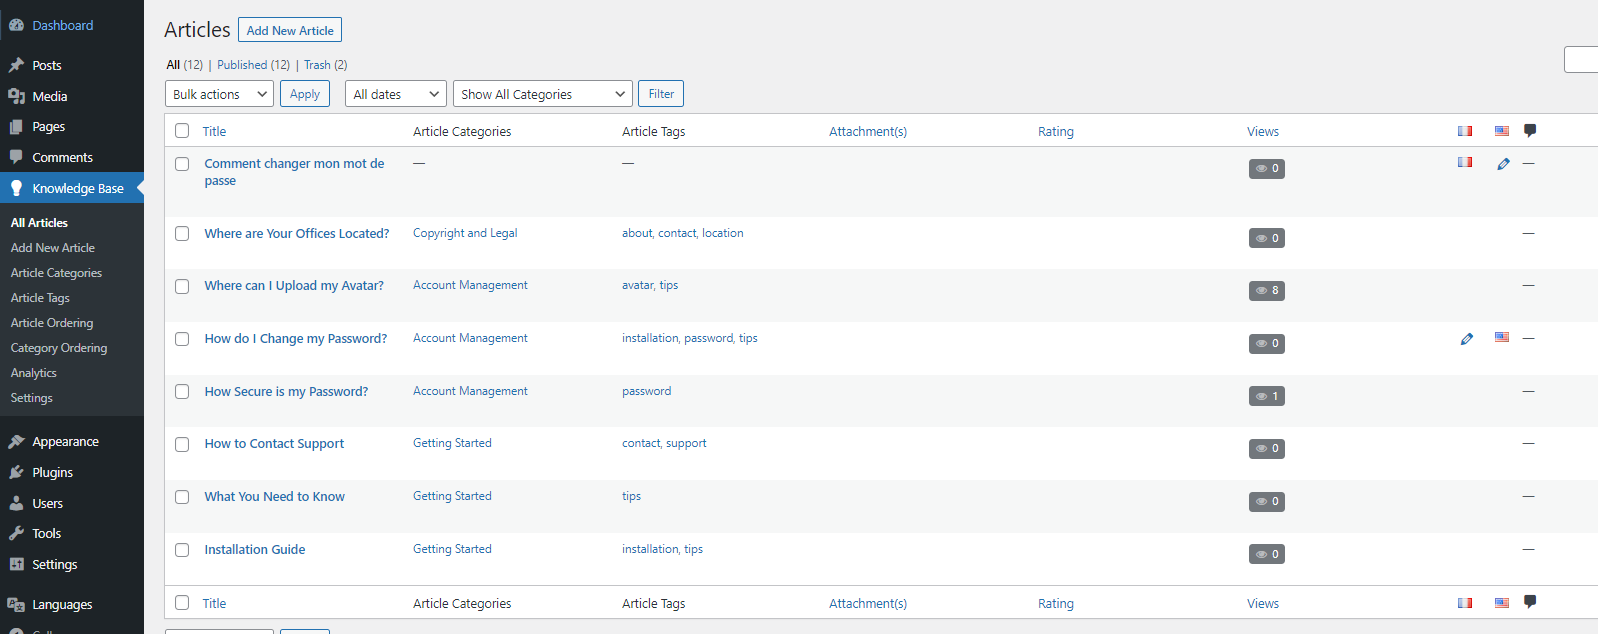Click the US flag in the 'How do I Change my Password?' row
The height and width of the screenshot is (634, 1598).
pos(1502,338)
